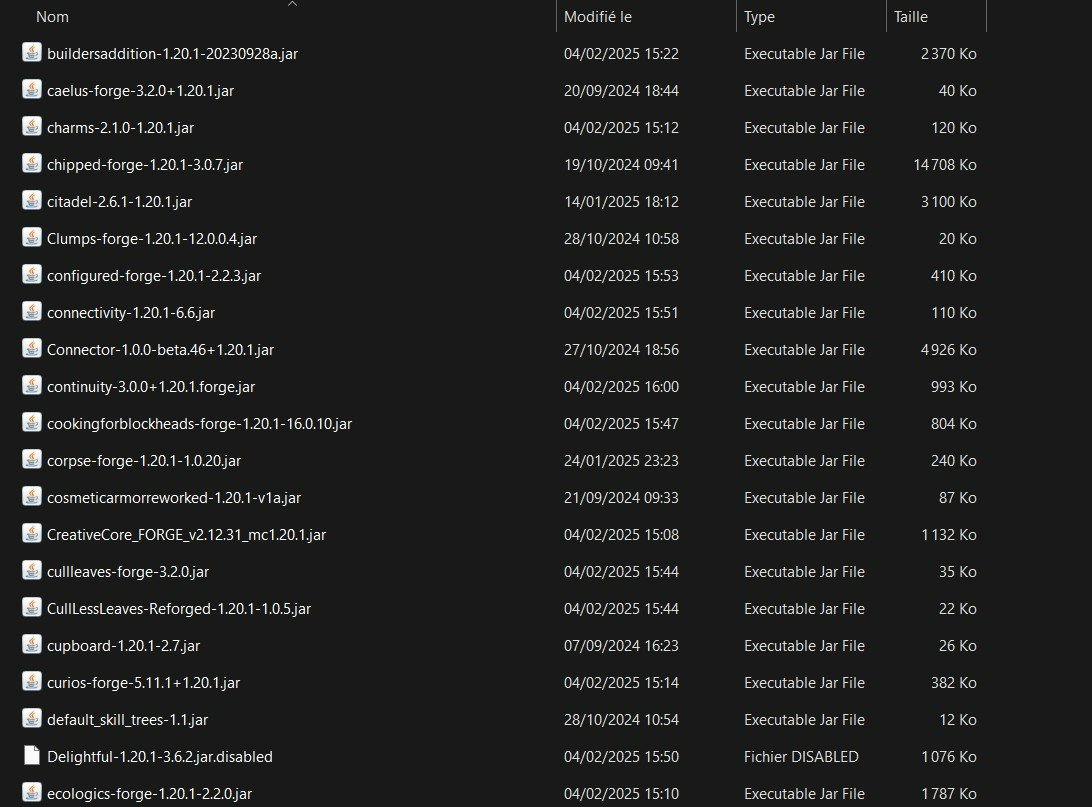This screenshot has height=807, width=1092.
Task: Click the jar icon of buildersaddition-1.20.1-20230928a.jar
Action: click(x=31, y=53)
